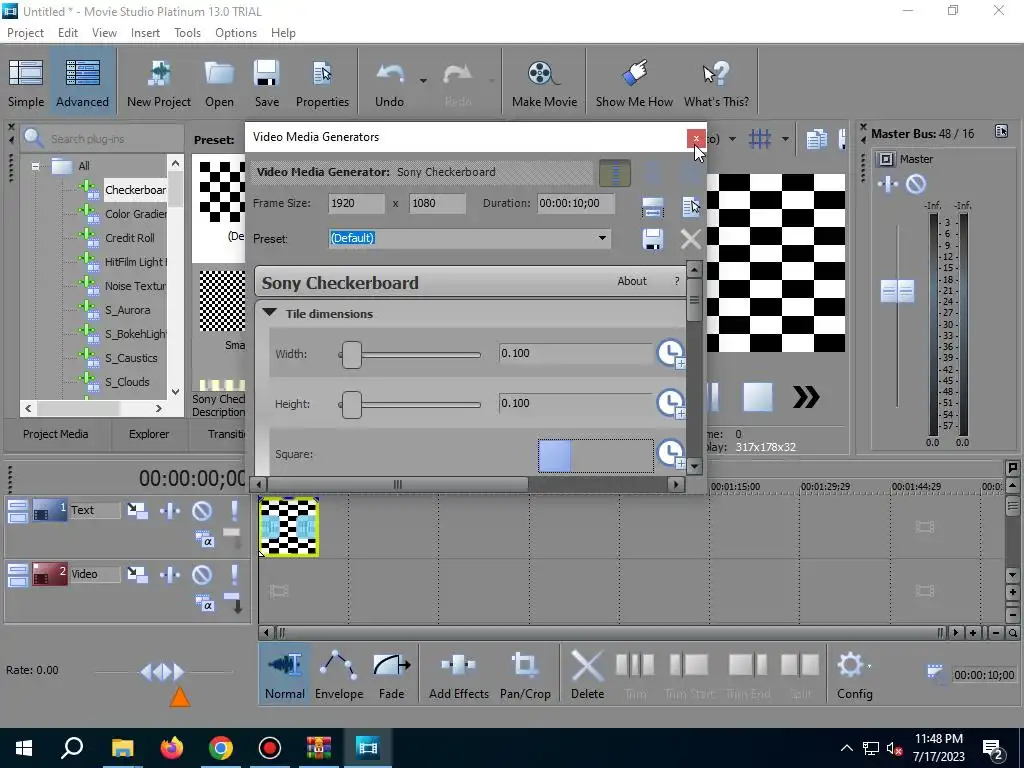Screen dimensions: 1024x768
Task: Open the Pan/Crop tool
Action: (x=525, y=675)
